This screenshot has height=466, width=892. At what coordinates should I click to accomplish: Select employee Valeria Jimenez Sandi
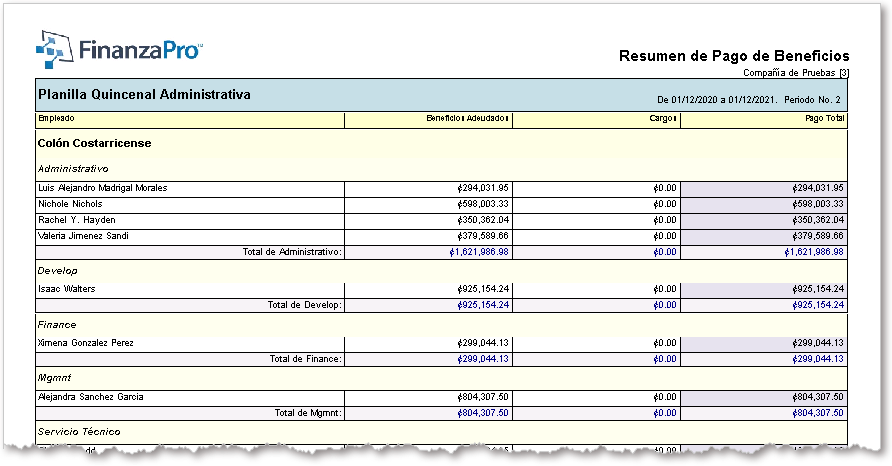click(83, 236)
